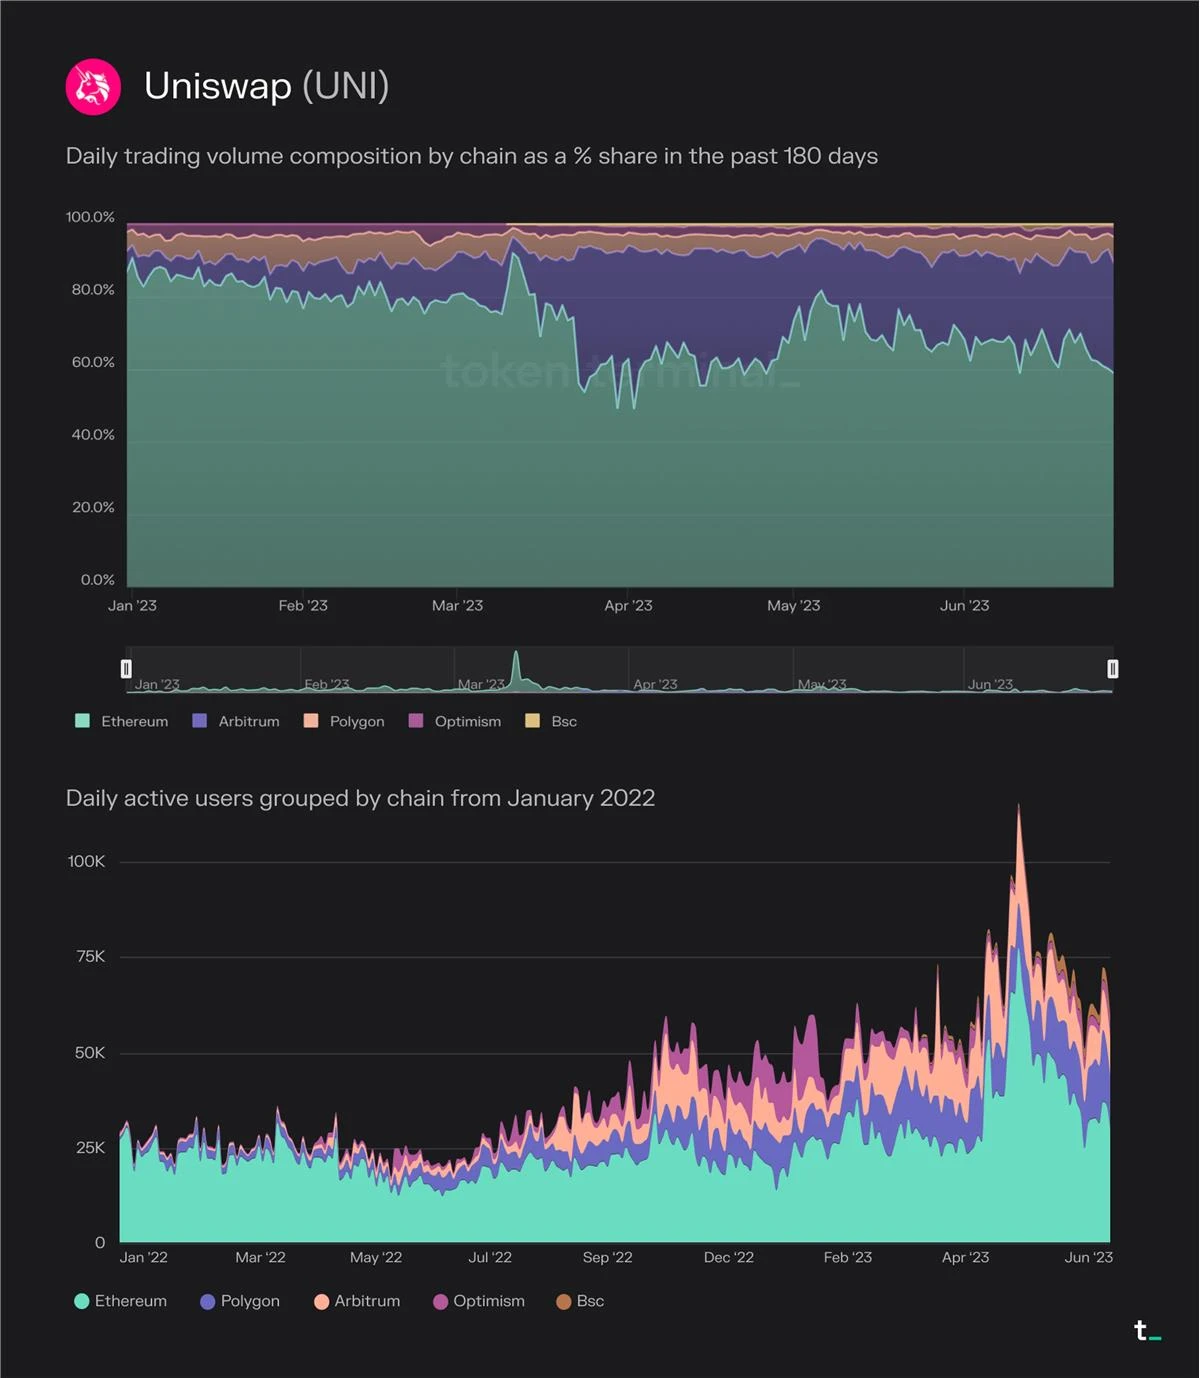
Task: Click the left range slider handle
Action: coord(126,669)
